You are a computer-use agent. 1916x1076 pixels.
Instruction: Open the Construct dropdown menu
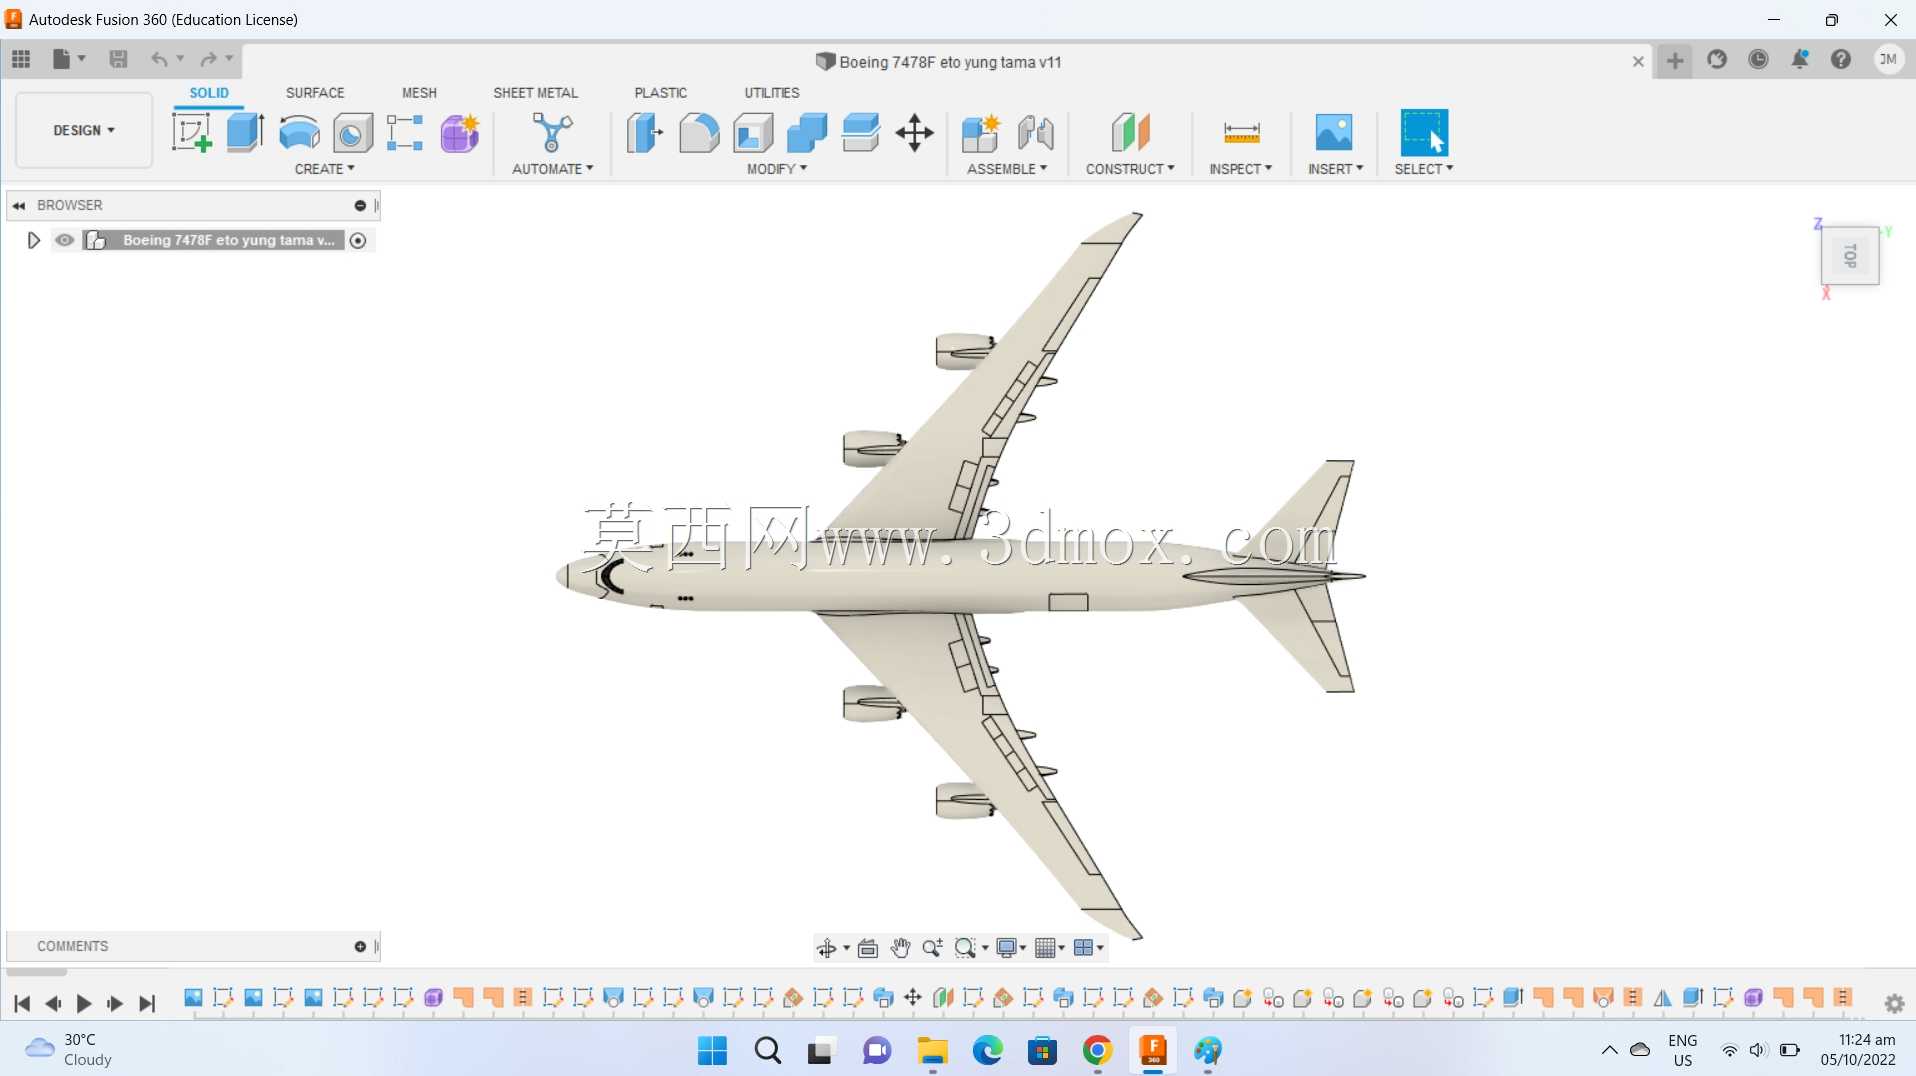[1130, 169]
